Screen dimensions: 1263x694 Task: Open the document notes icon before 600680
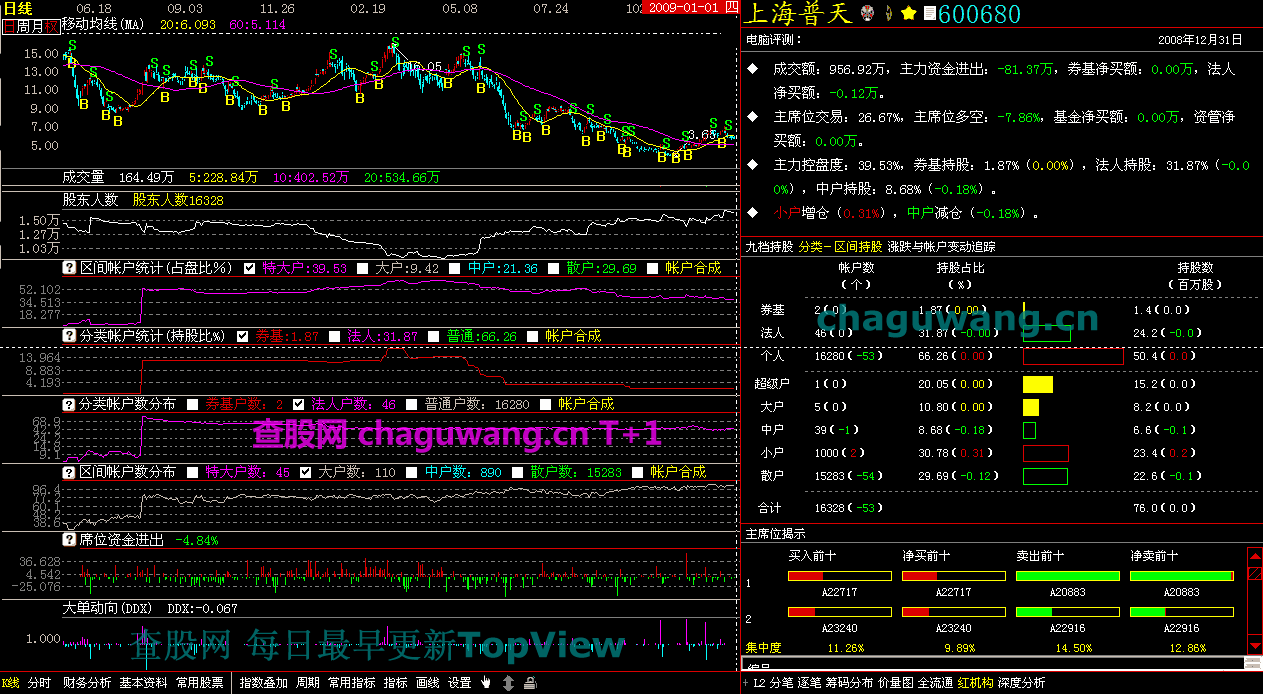pyautogui.click(x=929, y=14)
